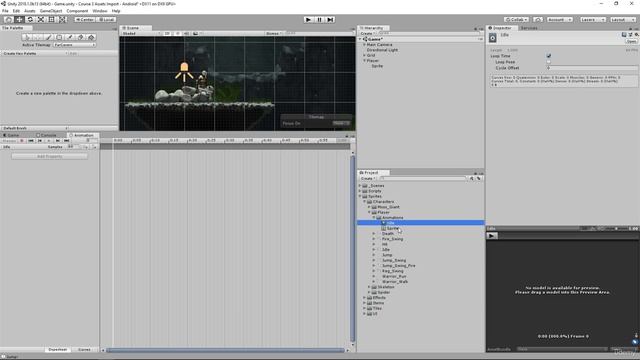Choose the Tile Palette flood fill tool

91,37
